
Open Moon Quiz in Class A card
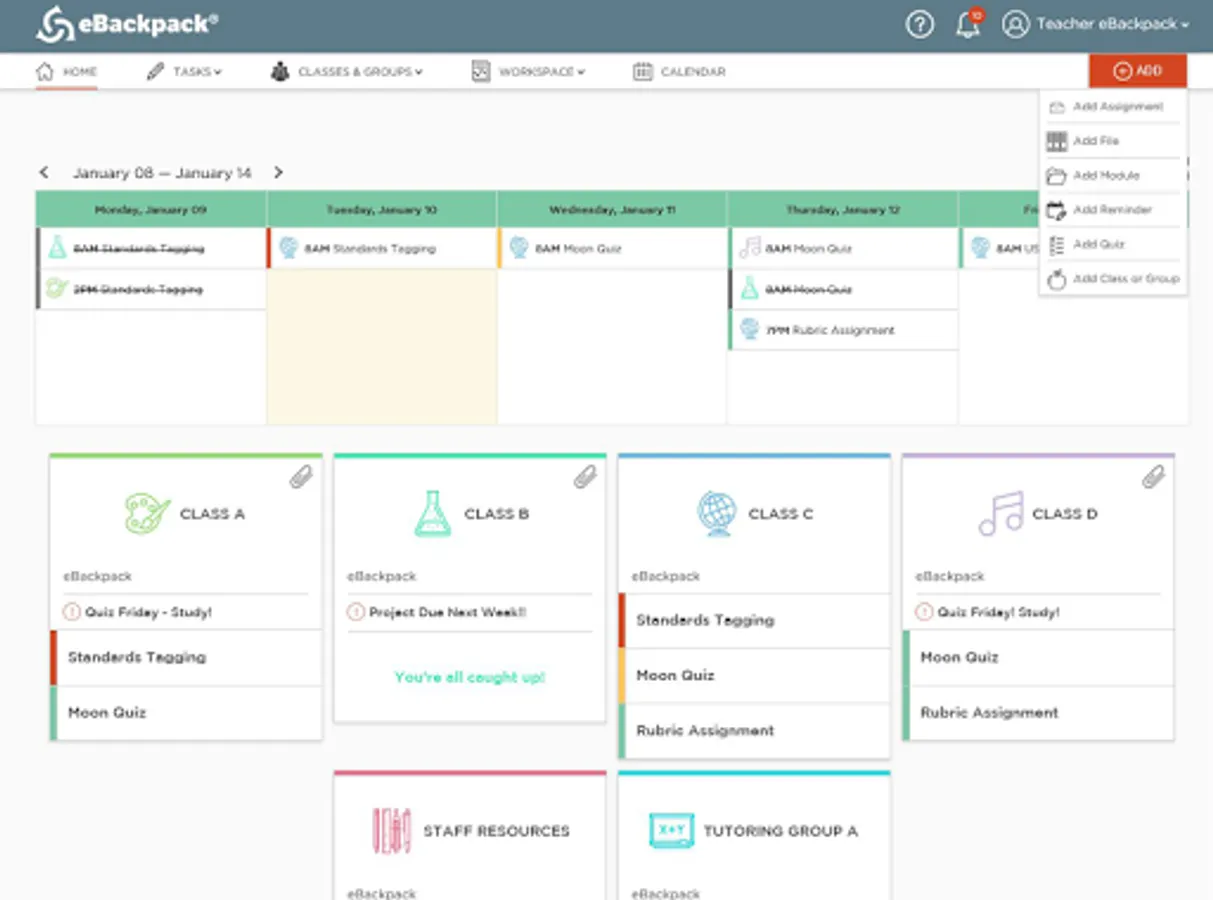click(x=186, y=713)
